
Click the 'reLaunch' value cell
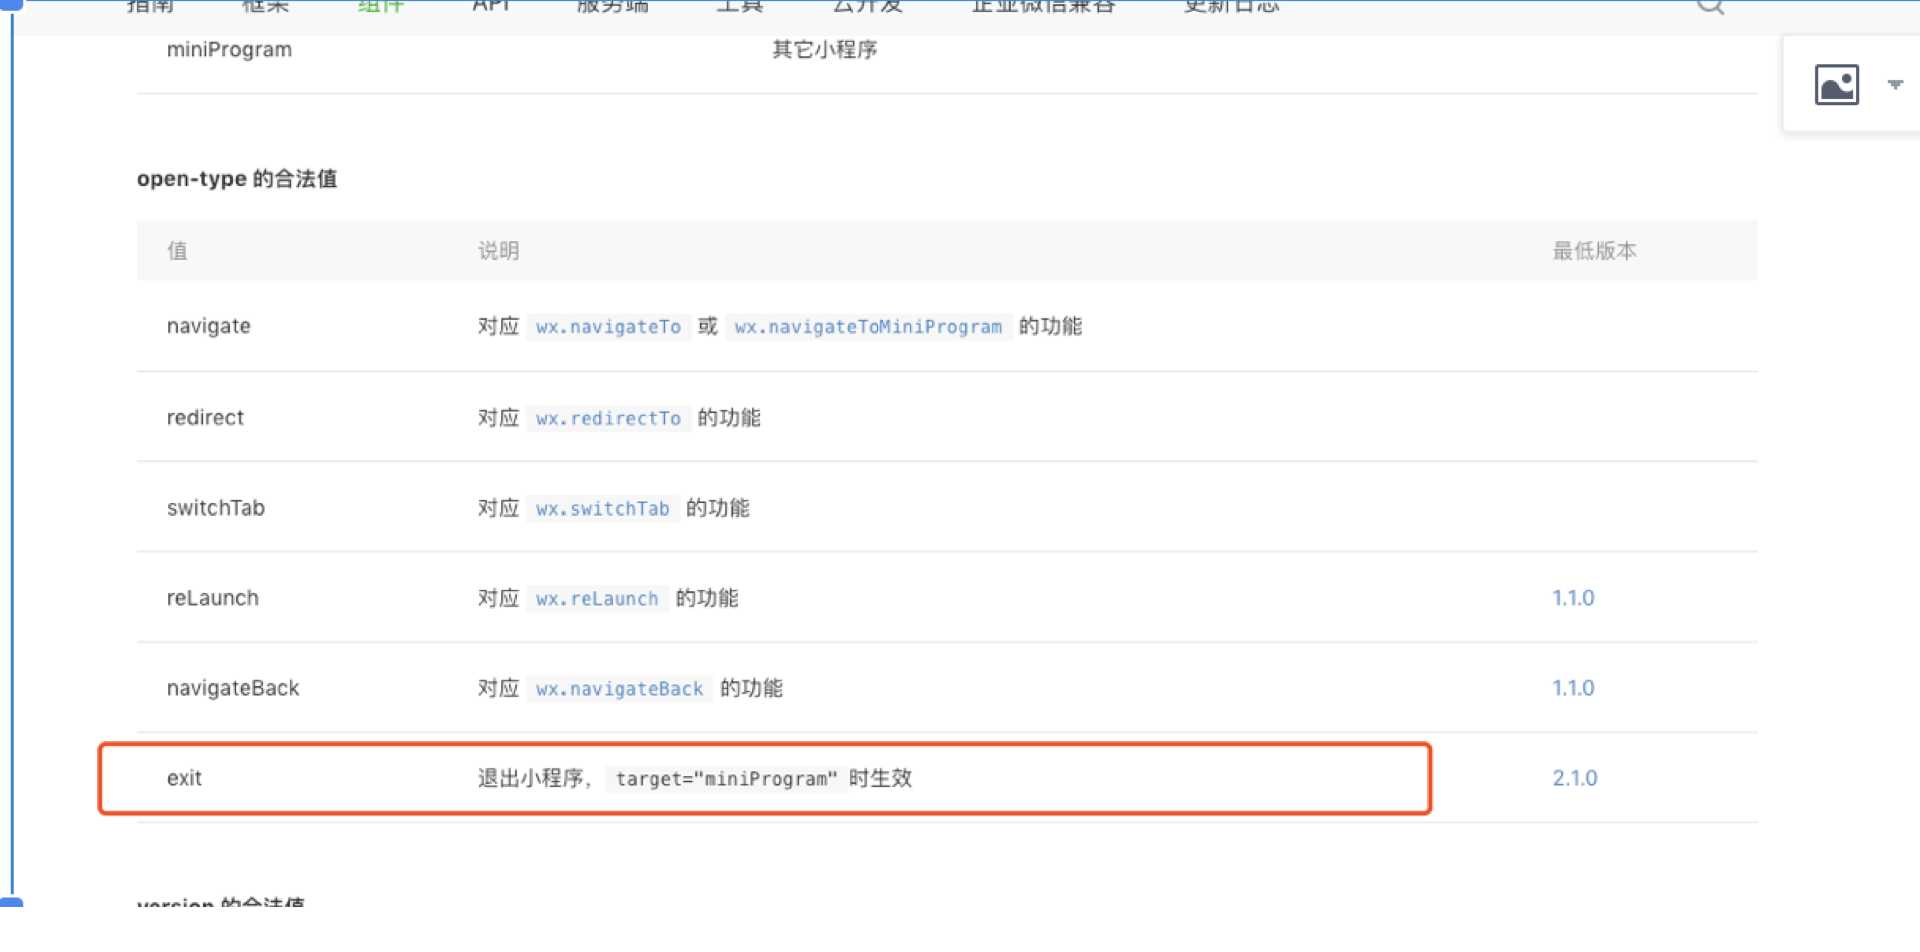tap(213, 598)
